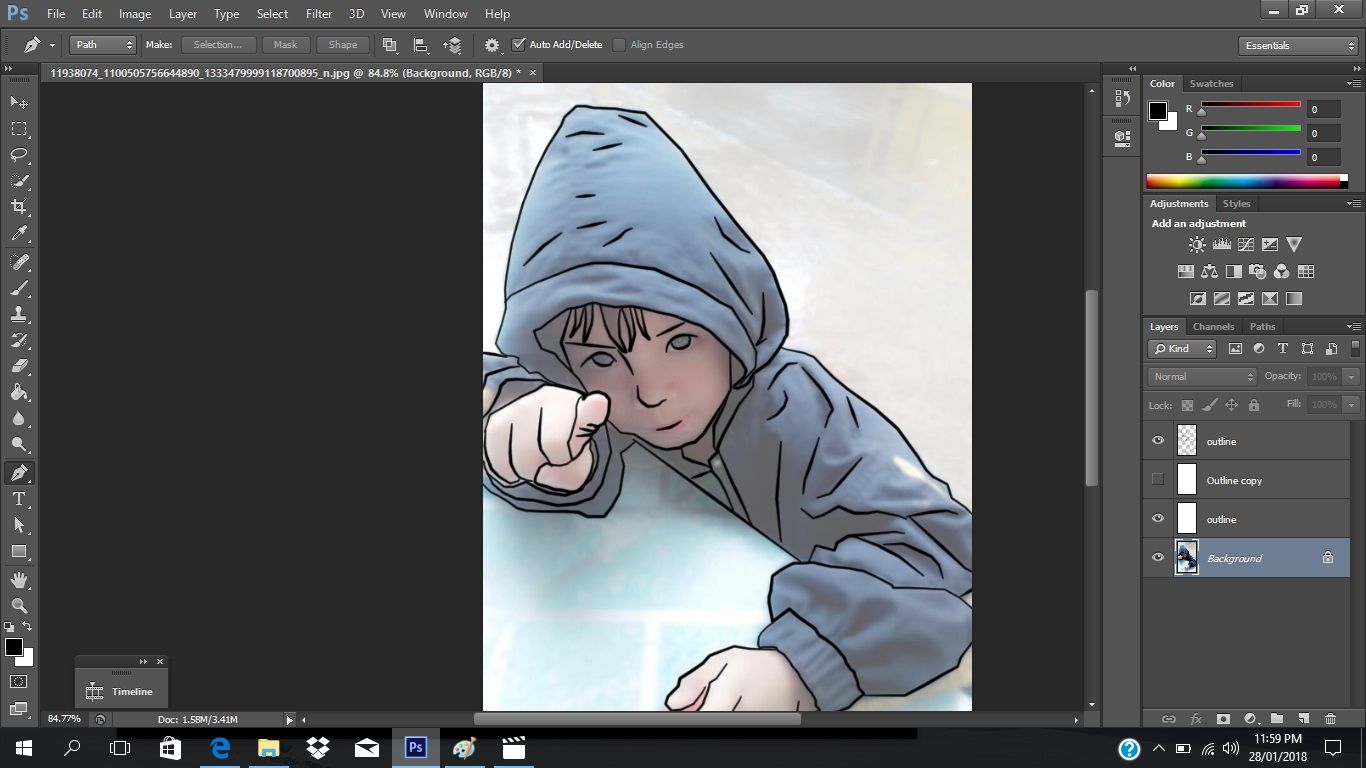Select the Crop tool
The width and height of the screenshot is (1366, 768).
tap(19, 207)
